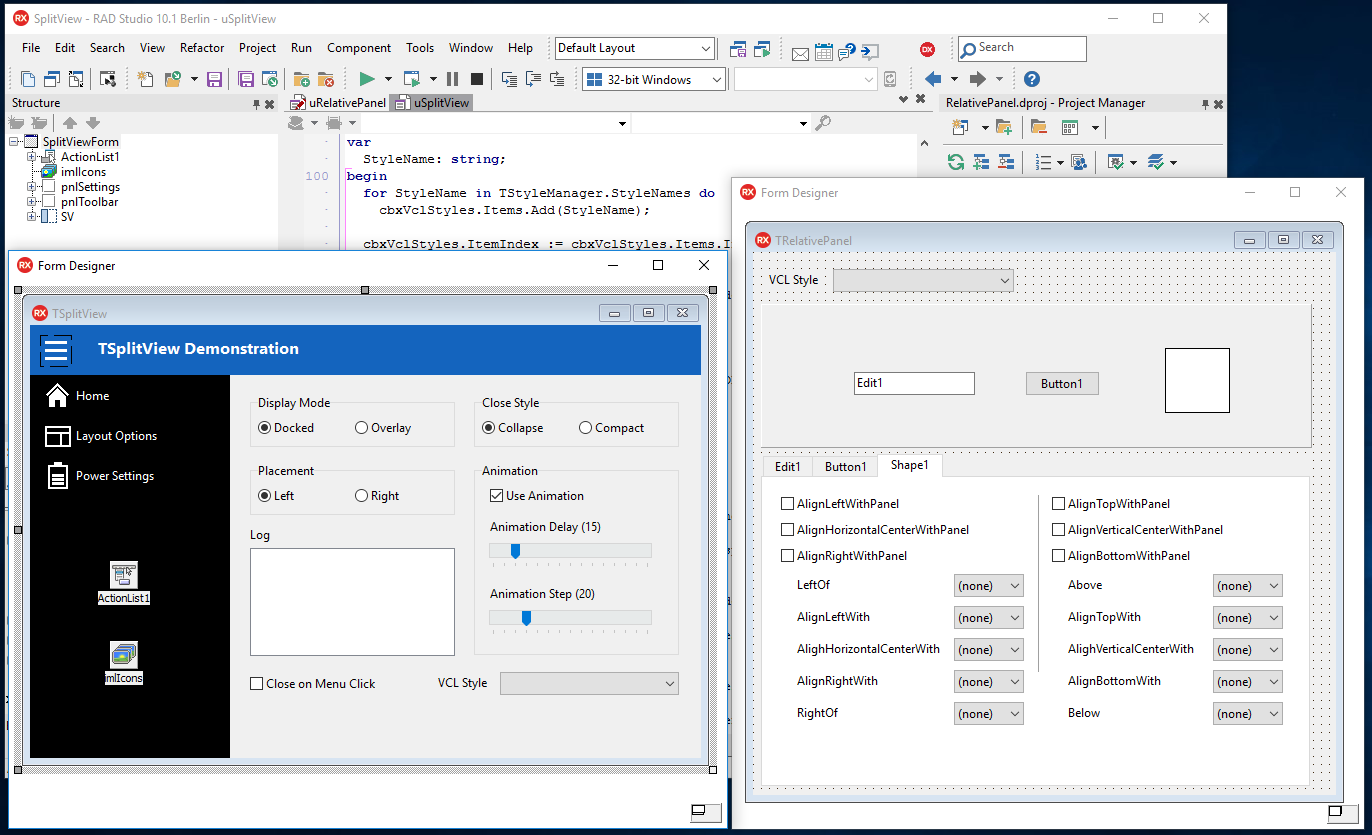1372x835 pixels.
Task: Click the Edit1 input field
Action: point(914,384)
